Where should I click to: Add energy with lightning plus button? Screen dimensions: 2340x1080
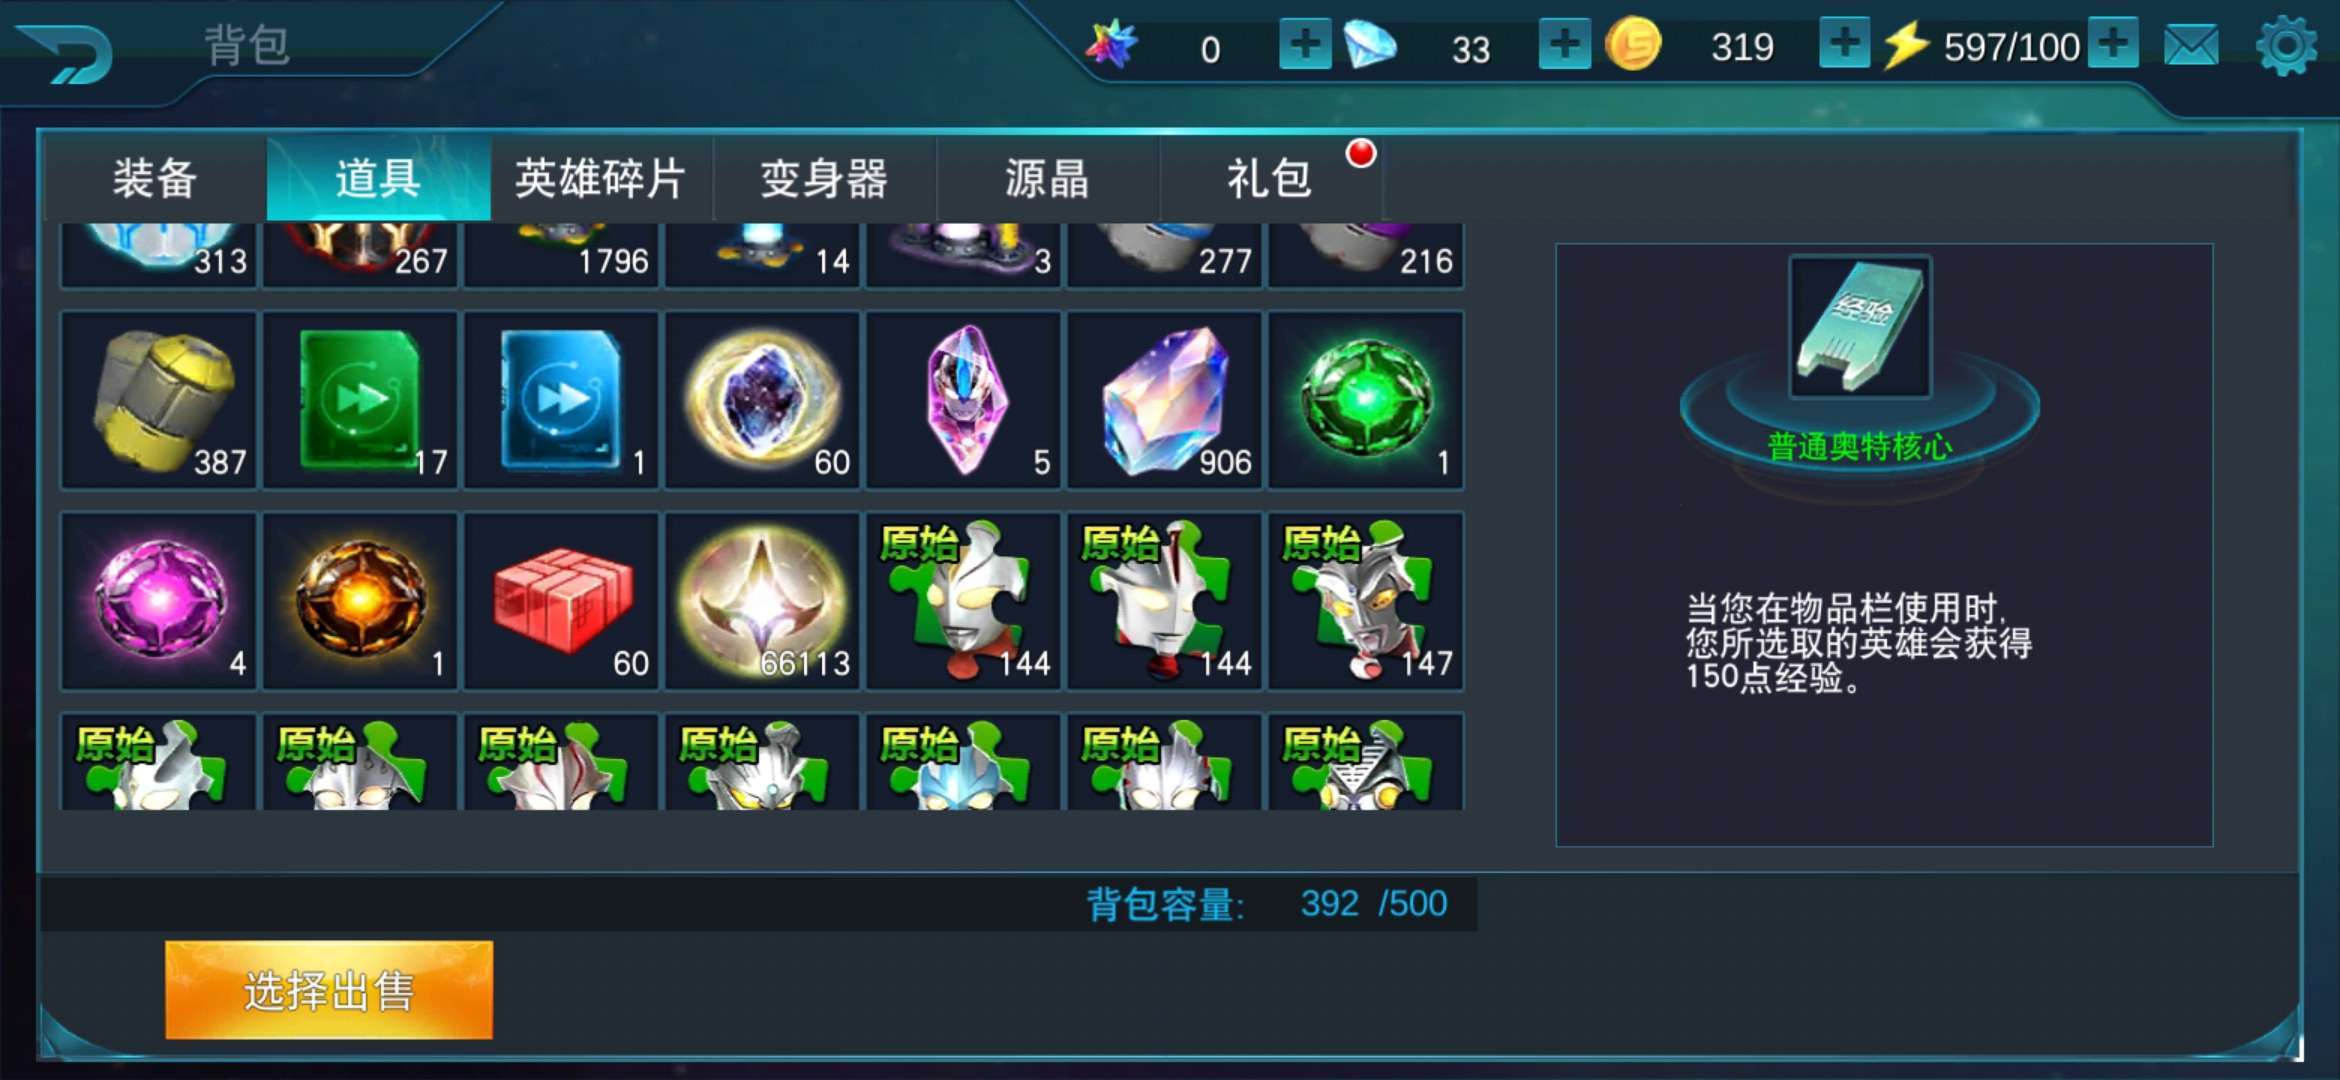click(2112, 44)
